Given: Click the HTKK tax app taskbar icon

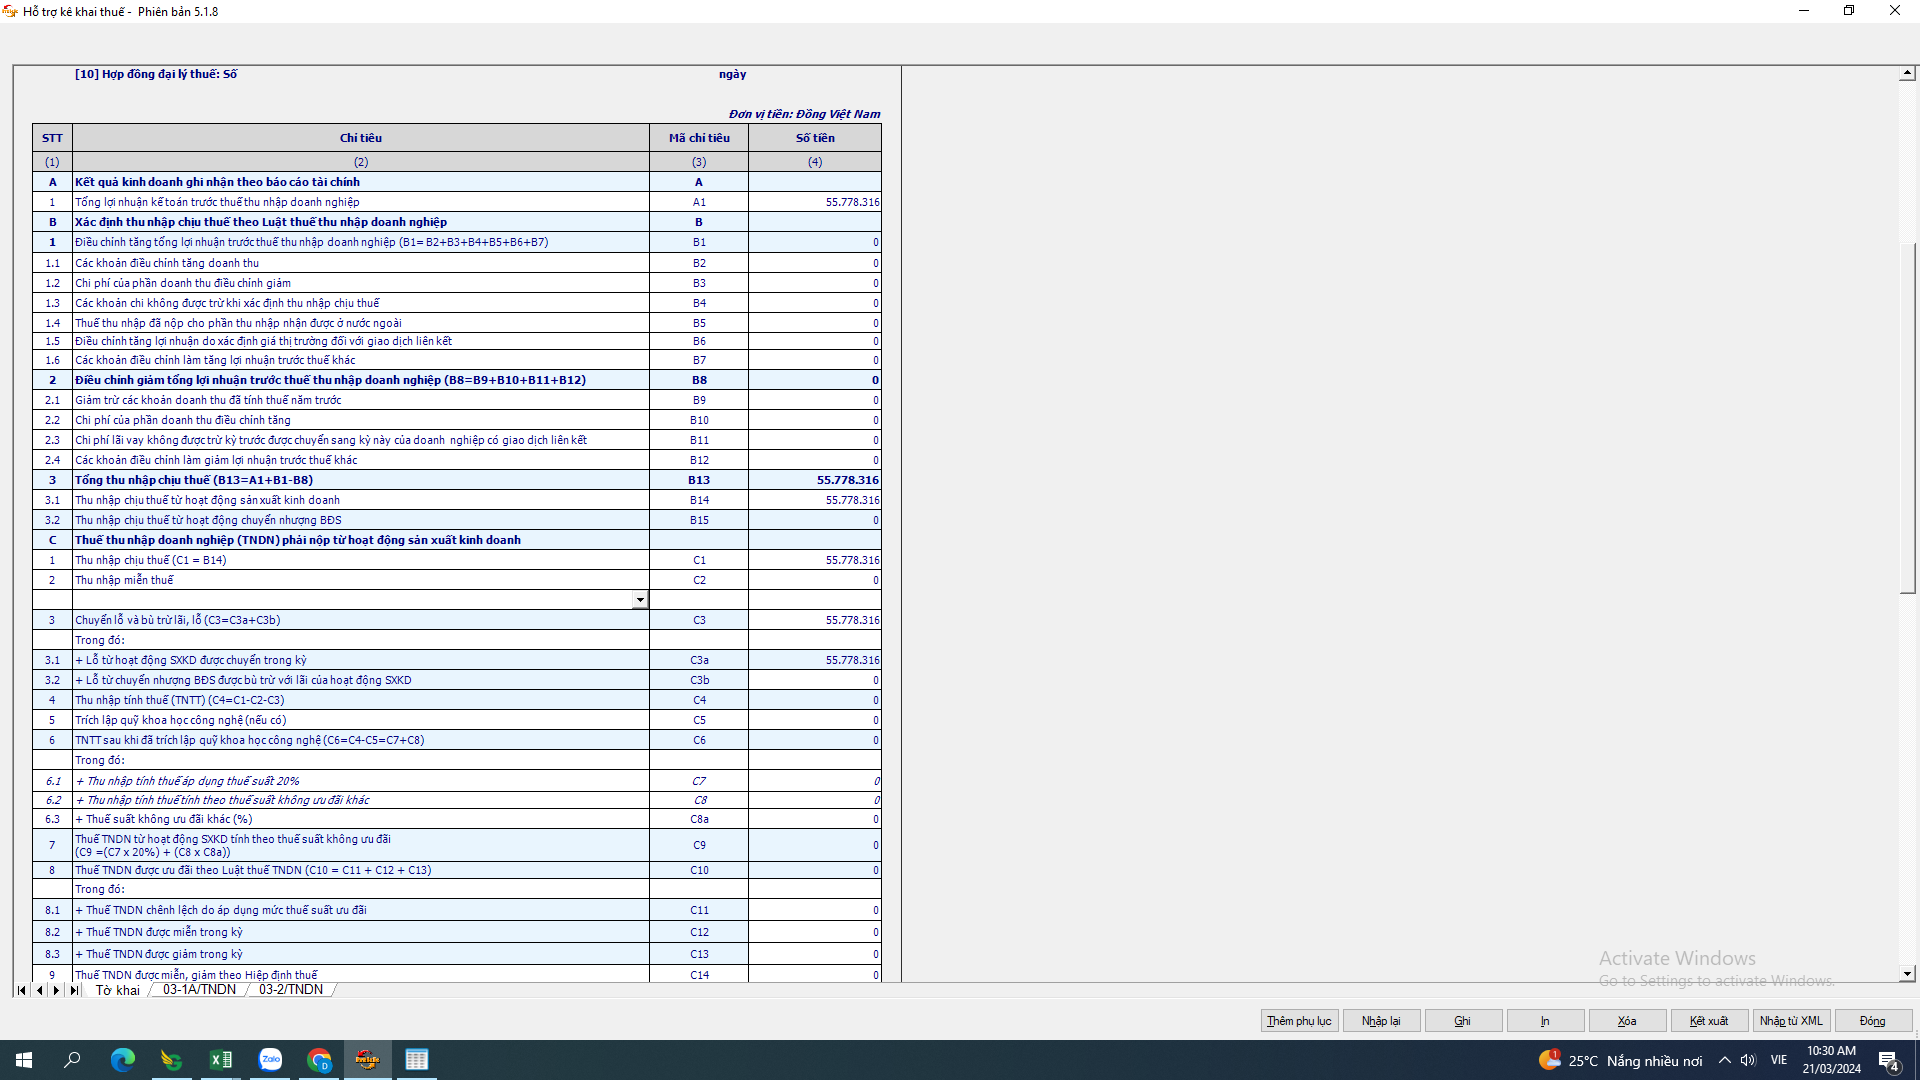Looking at the screenshot, I should 368,1060.
